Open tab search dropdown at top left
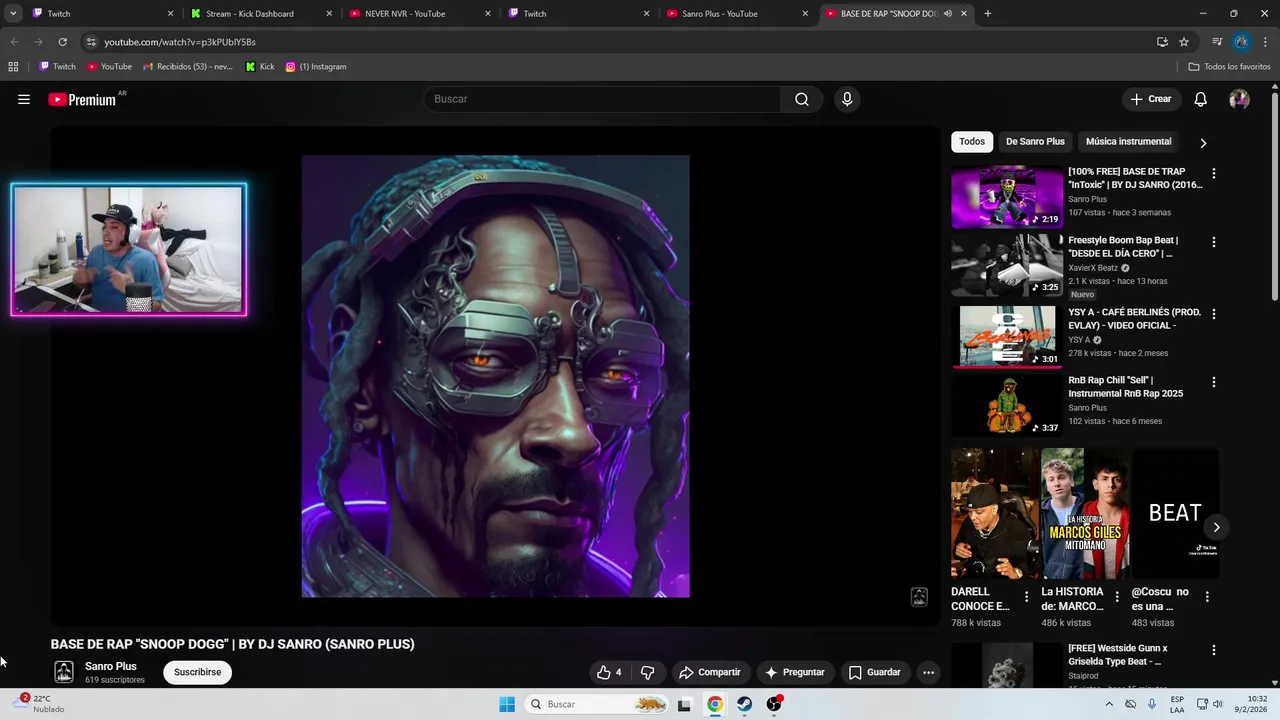 [x=13, y=14]
